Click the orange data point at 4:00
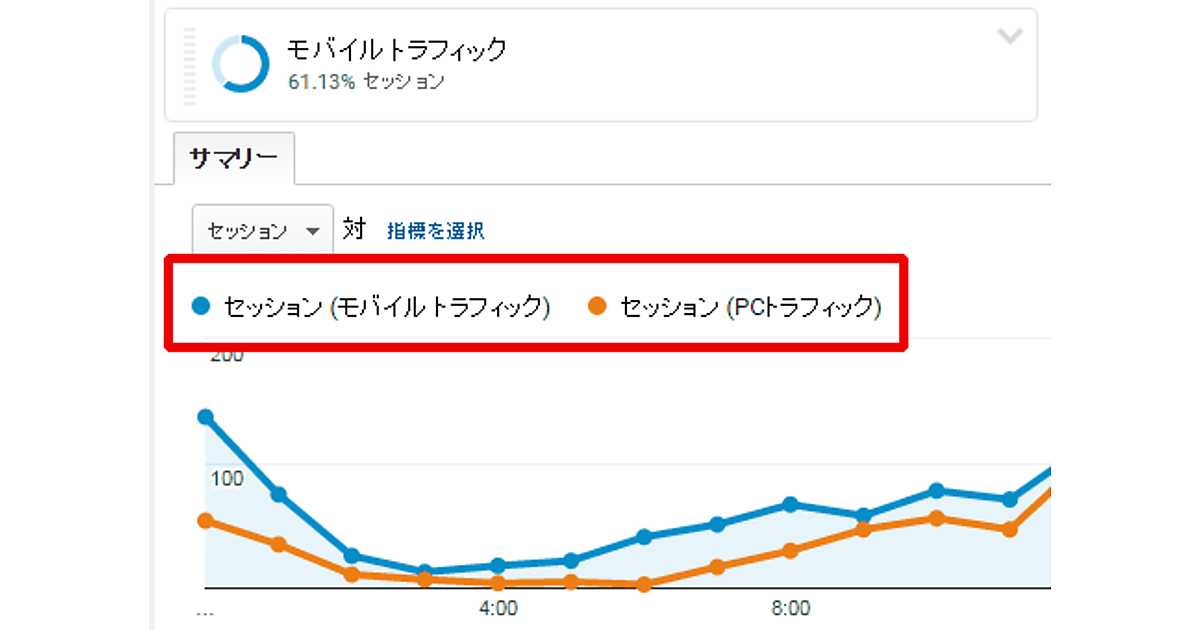 [x=498, y=583]
